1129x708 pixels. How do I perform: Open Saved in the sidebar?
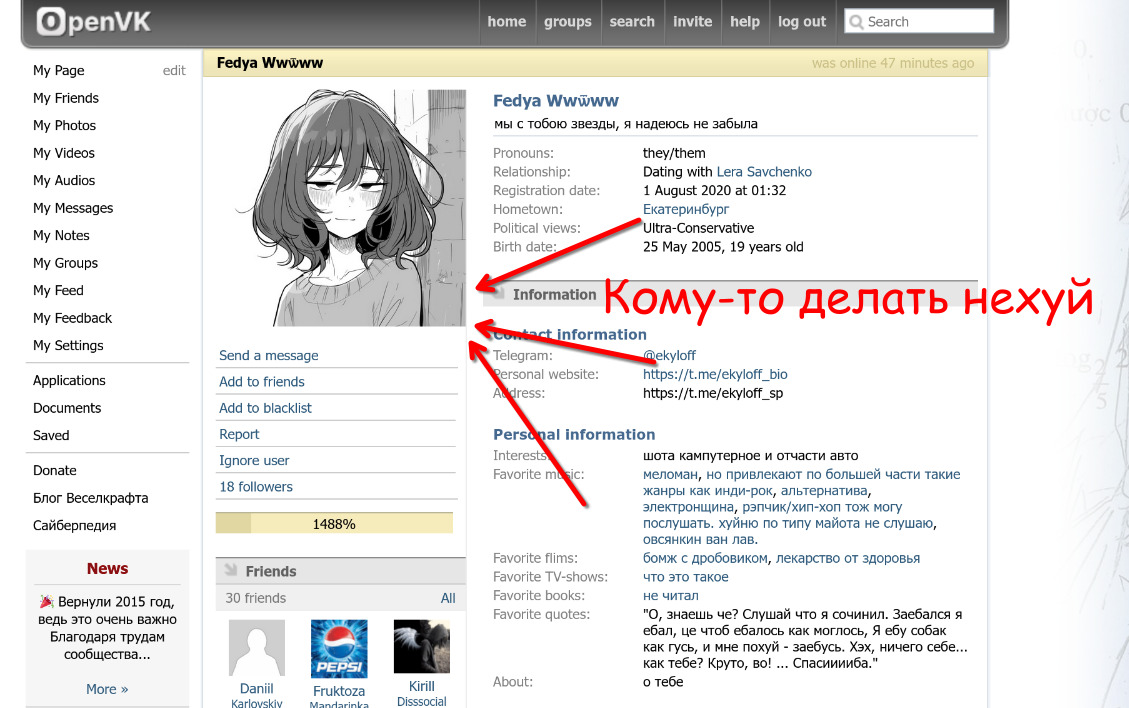click(51, 435)
